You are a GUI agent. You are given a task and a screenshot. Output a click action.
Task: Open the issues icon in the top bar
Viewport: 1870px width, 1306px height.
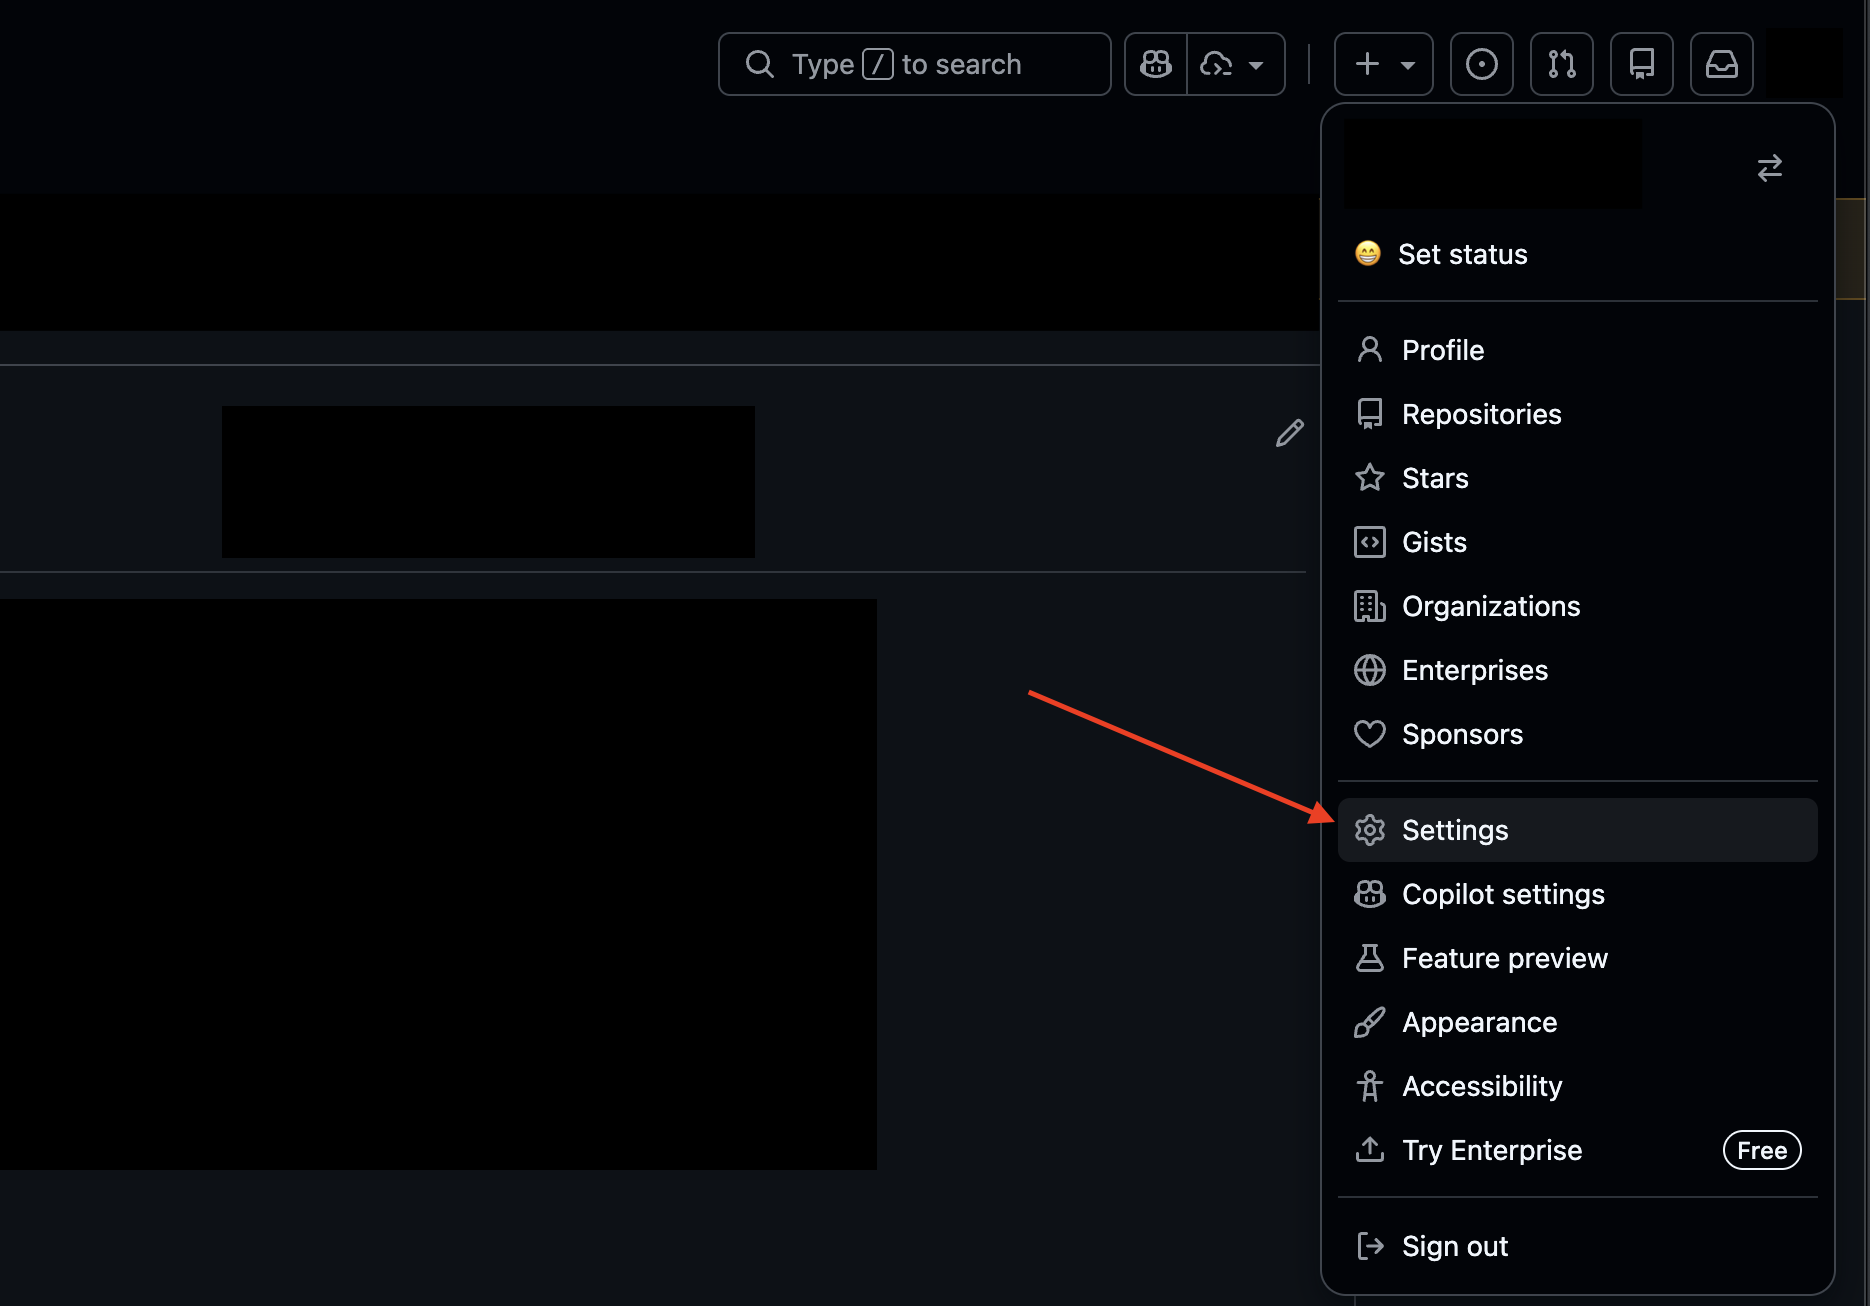point(1481,63)
